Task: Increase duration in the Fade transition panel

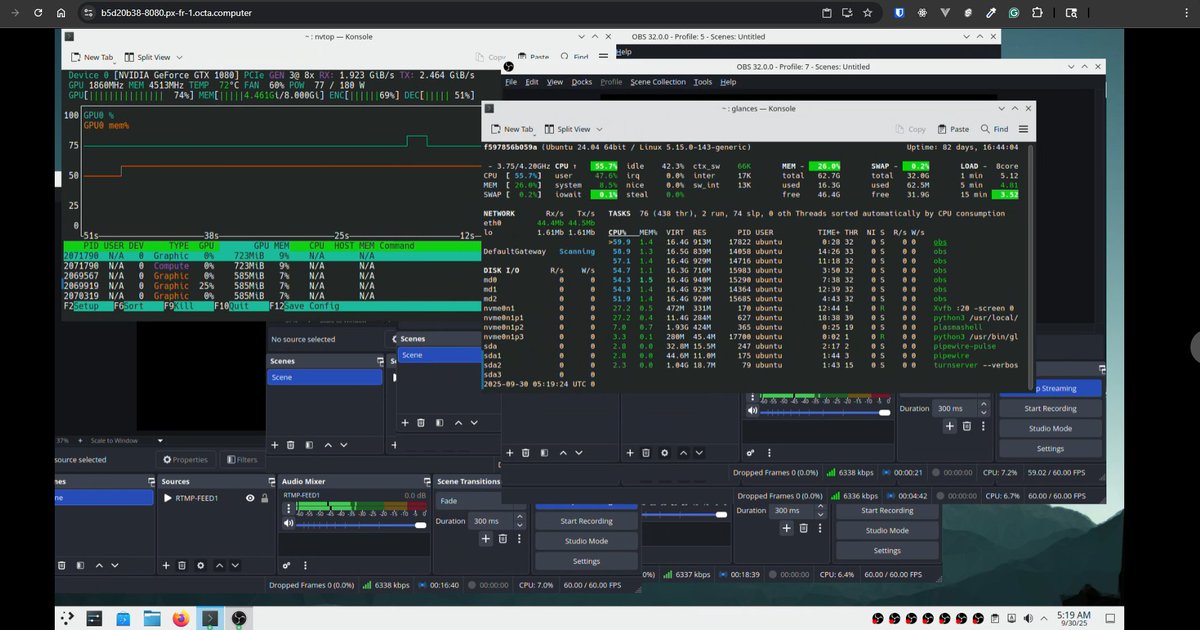Action: 522,518
